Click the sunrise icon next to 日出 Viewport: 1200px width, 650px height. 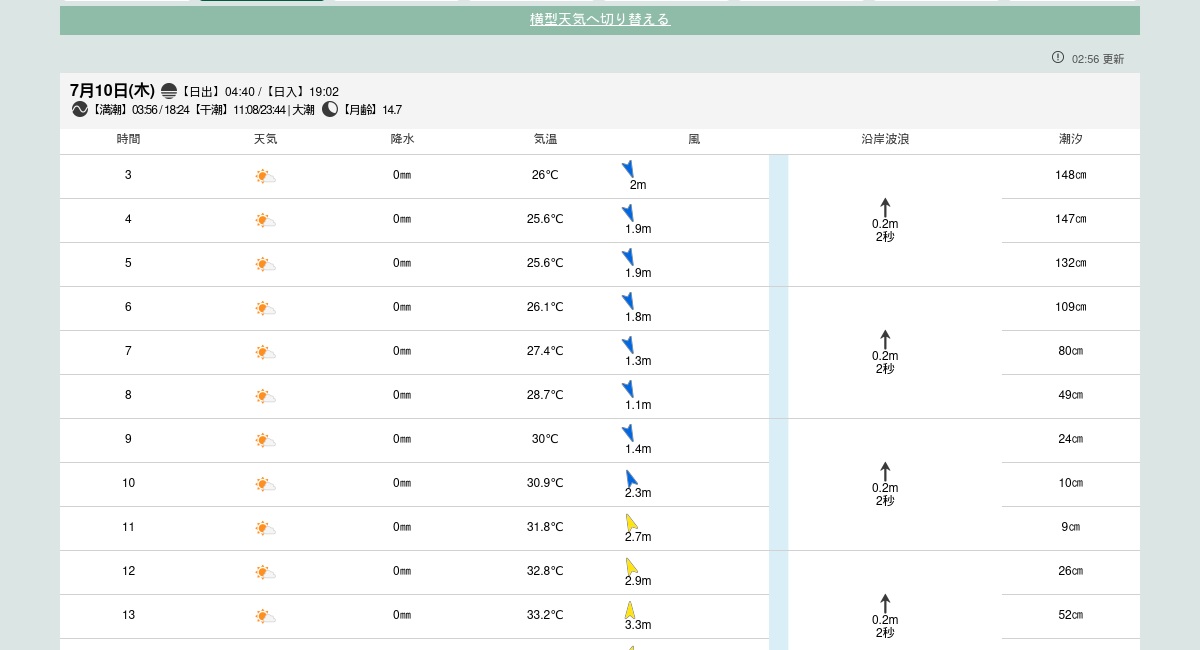(169, 91)
